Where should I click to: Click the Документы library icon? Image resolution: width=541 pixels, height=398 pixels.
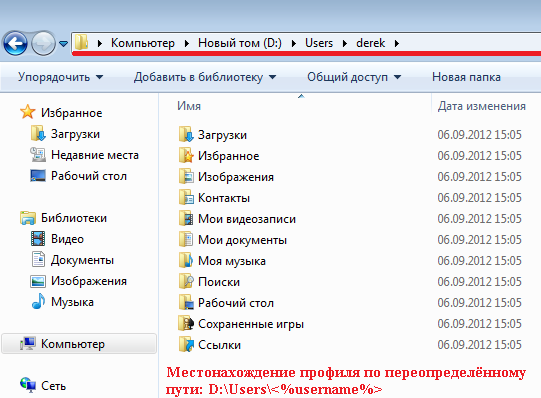[38, 259]
